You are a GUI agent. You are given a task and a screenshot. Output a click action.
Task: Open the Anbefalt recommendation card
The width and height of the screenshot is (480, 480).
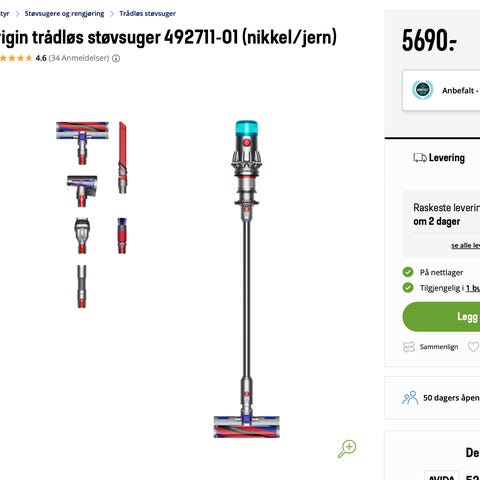[x=441, y=90]
